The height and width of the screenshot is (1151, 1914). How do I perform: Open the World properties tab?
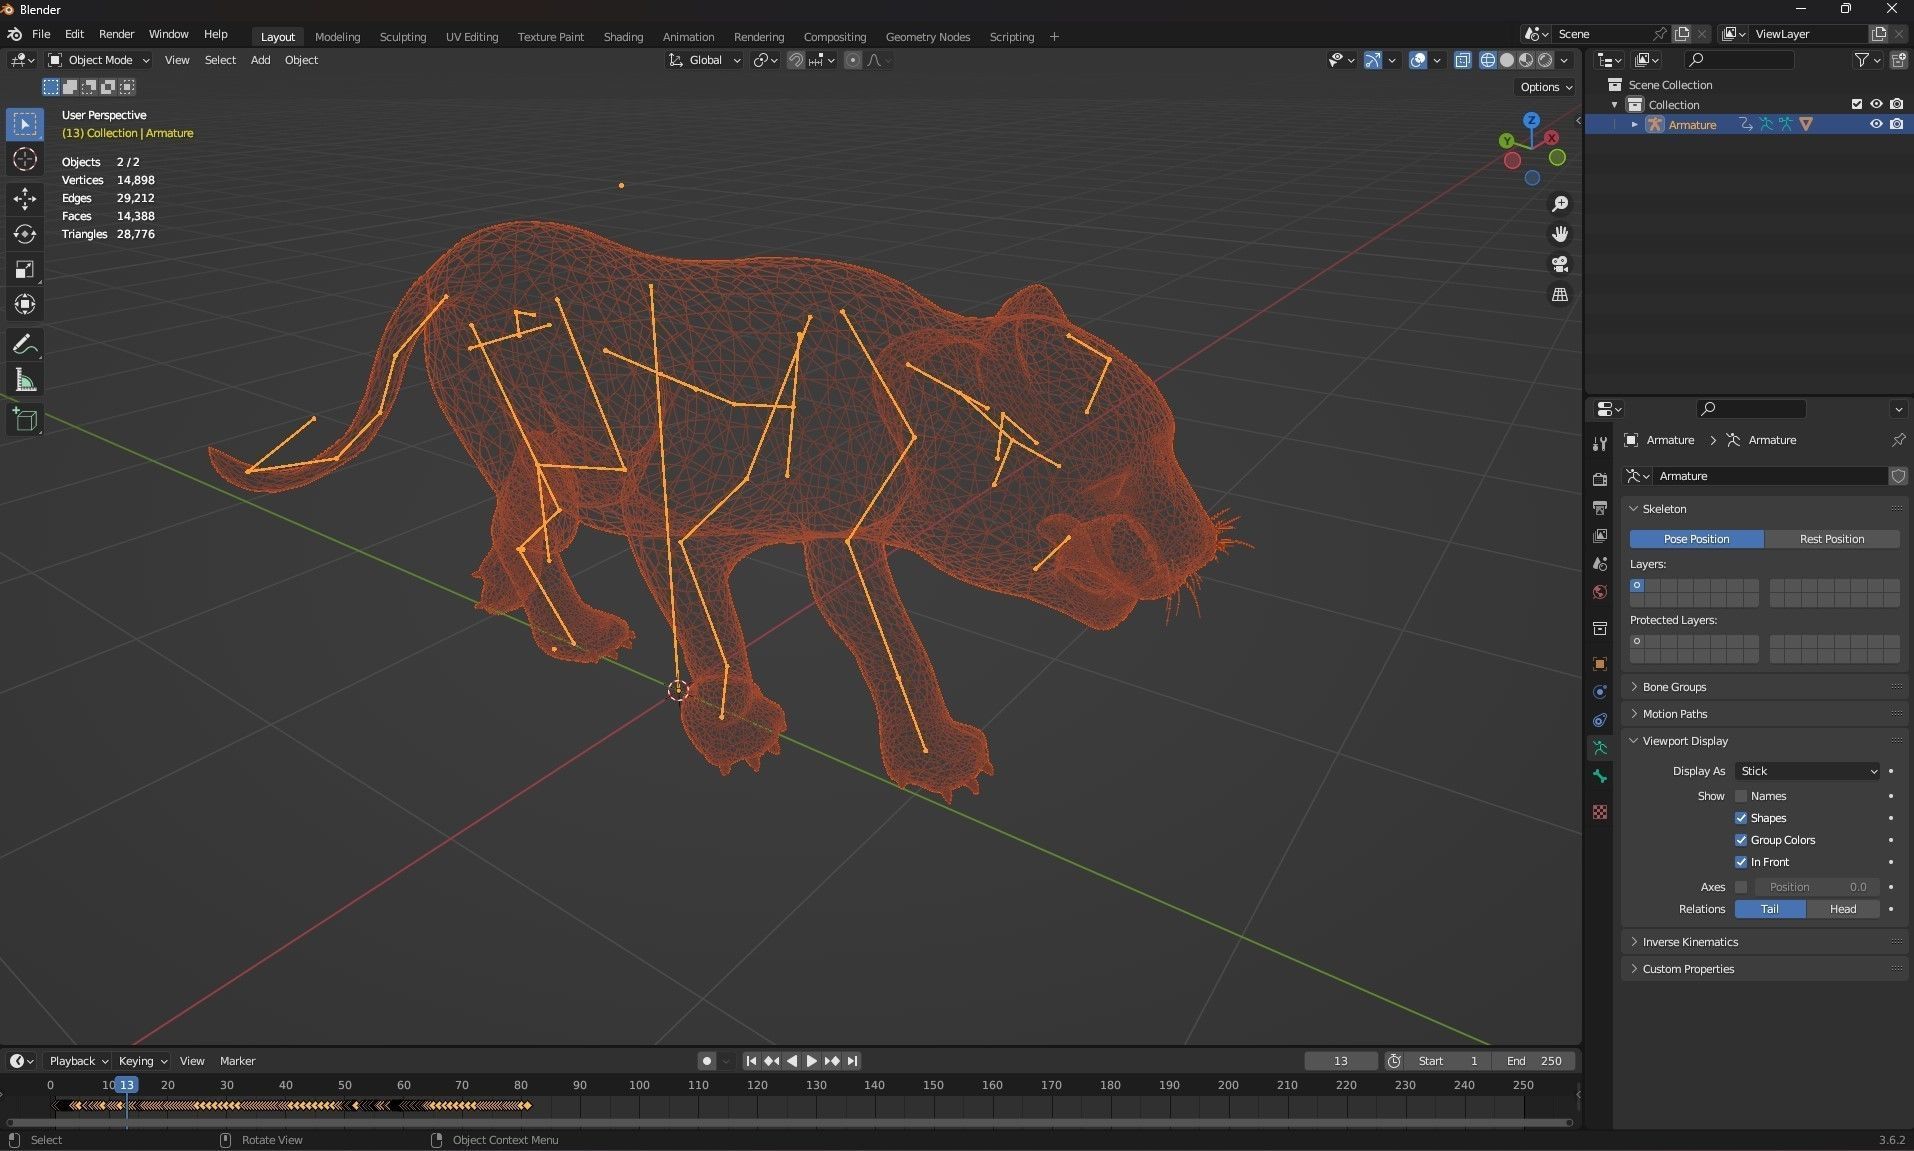click(1600, 592)
